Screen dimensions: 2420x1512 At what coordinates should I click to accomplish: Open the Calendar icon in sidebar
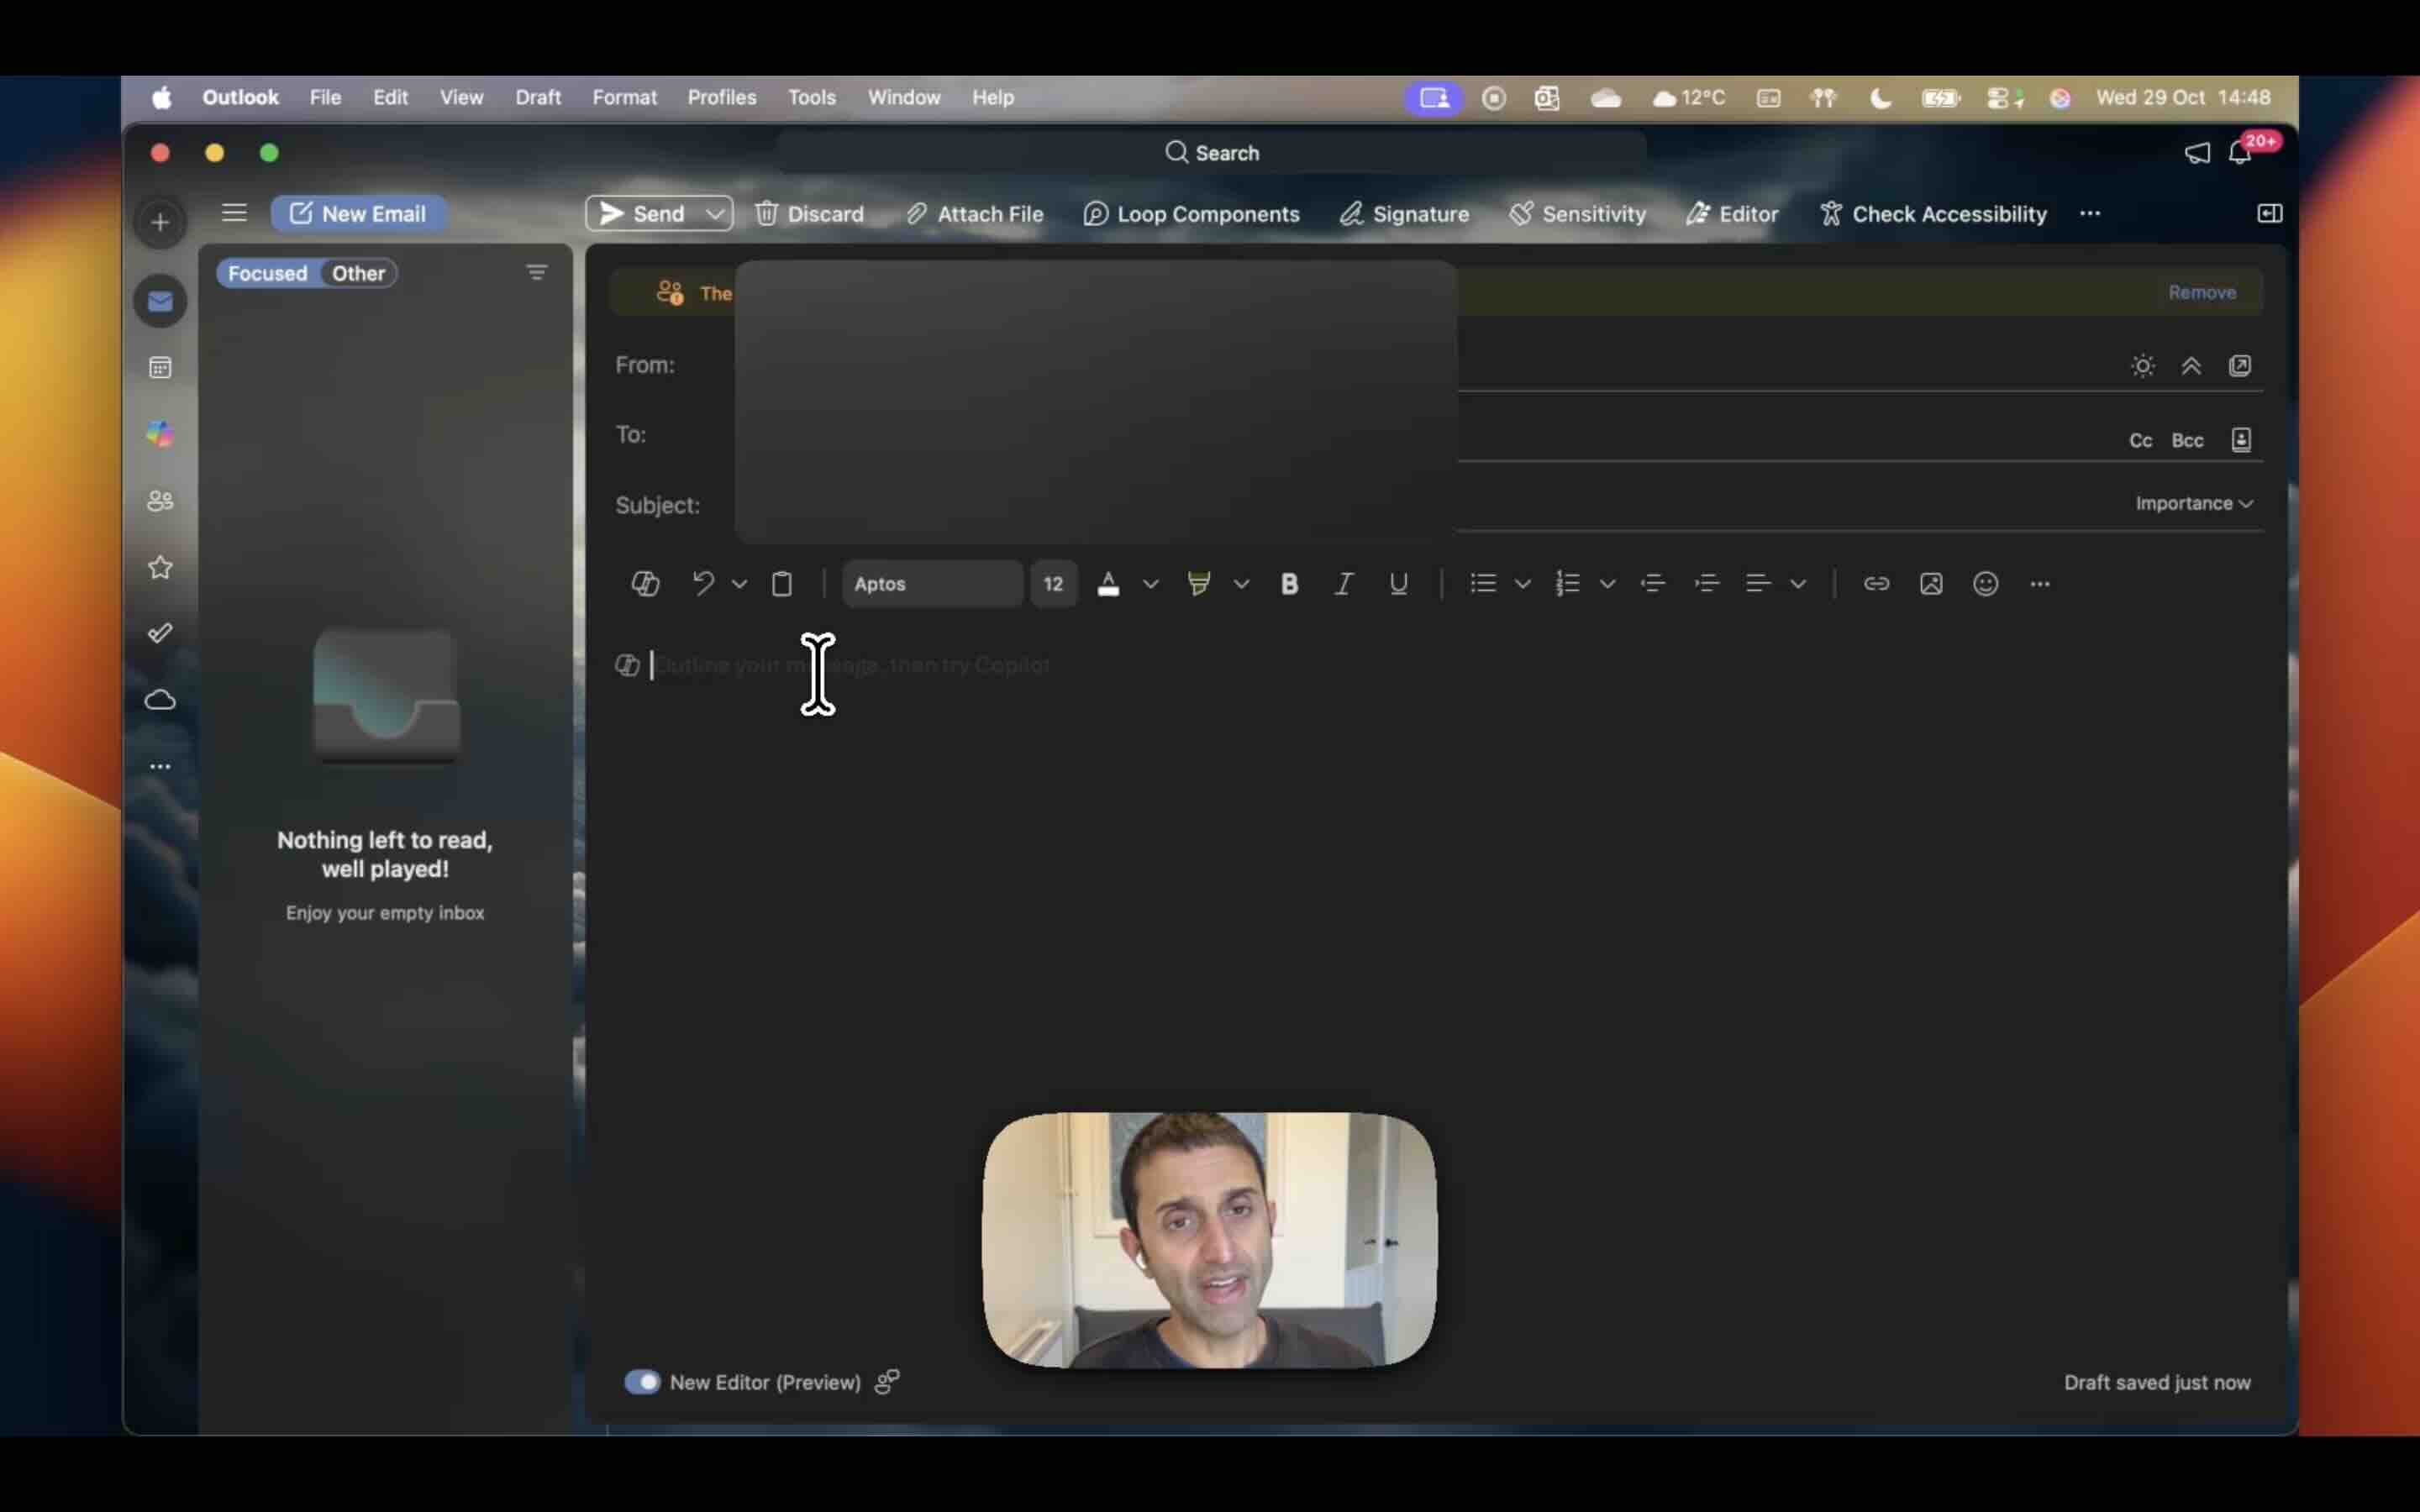click(x=160, y=368)
